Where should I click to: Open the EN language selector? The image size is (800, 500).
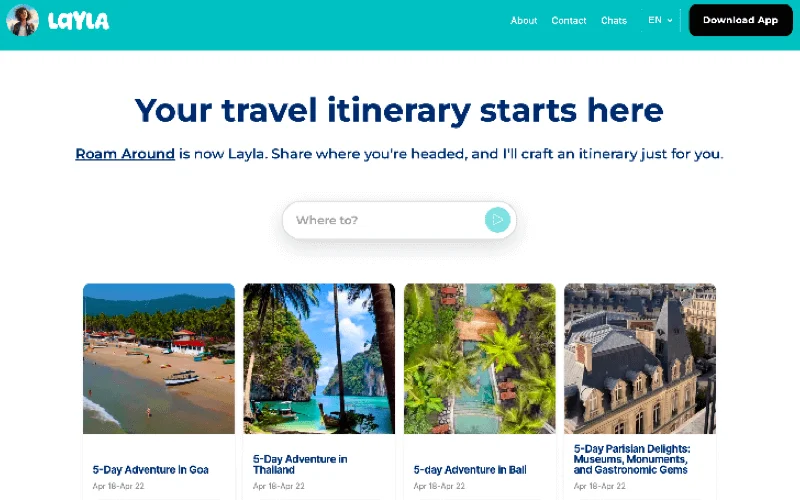(x=660, y=20)
